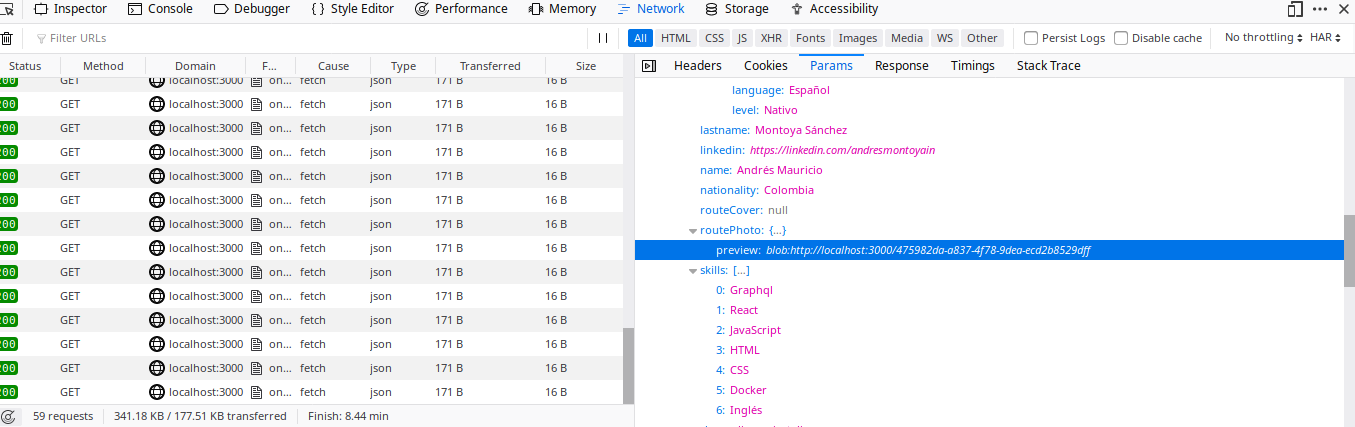This screenshot has width=1355, height=427.
Task: Filter requests by HTML
Action: point(676,38)
